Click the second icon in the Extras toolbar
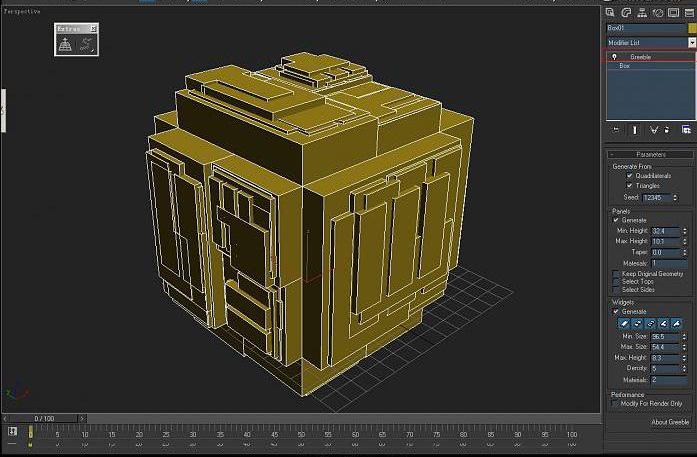The width and height of the screenshot is (697, 457). click(x=86, y=45)
